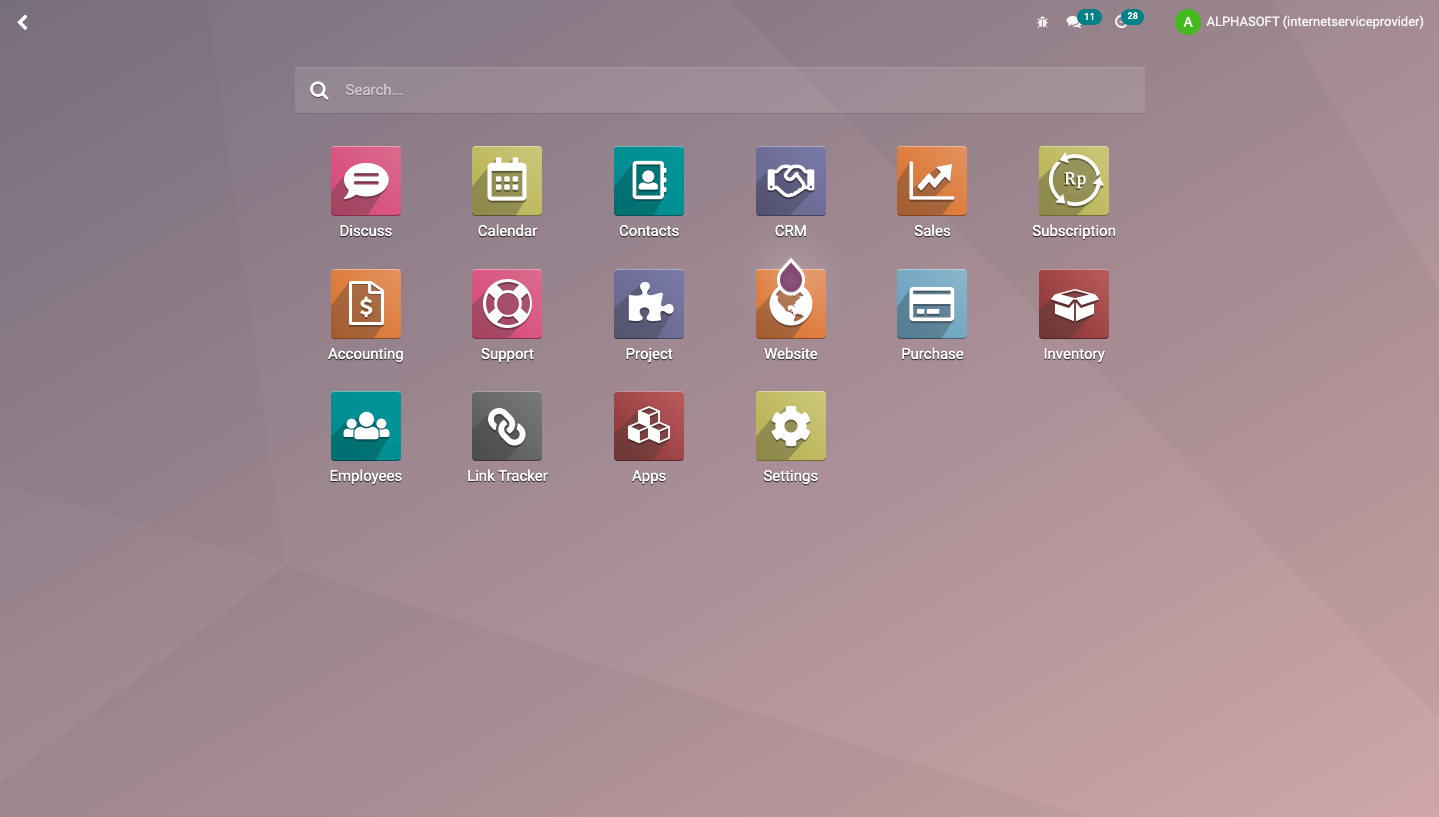Click the search magnifier icon

(x=319, y=90)
